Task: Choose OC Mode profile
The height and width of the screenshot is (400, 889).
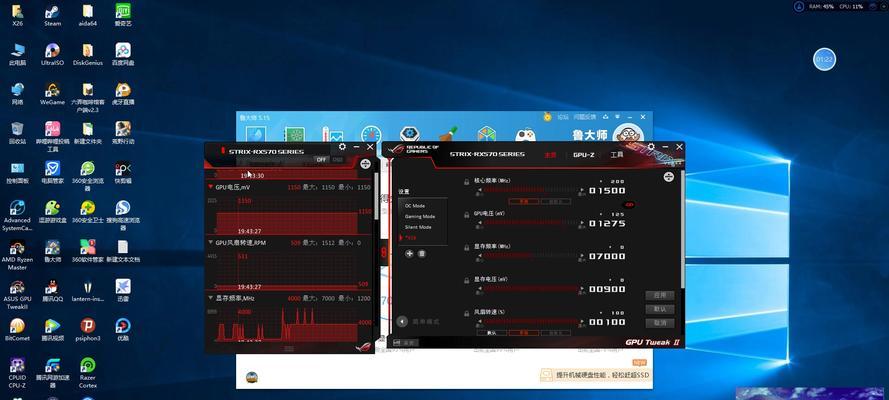Action: (414, 206)
